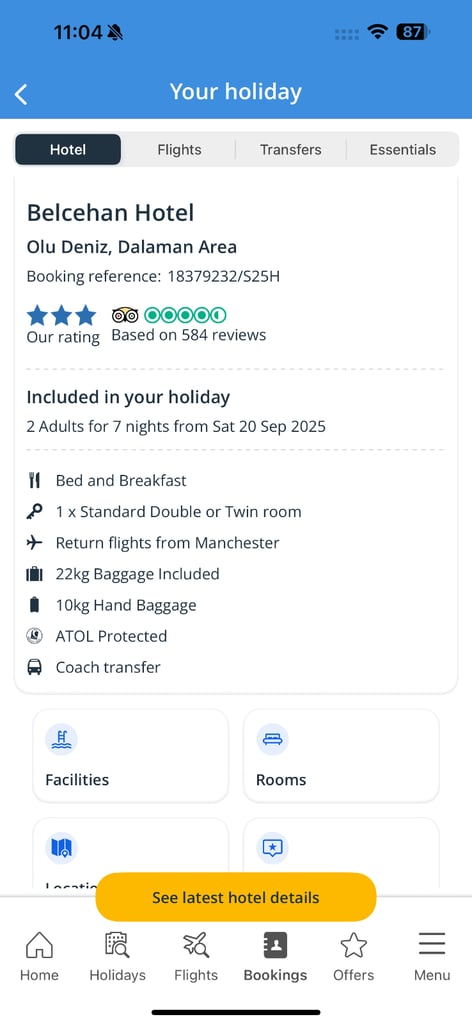The image size is (472, 1024).
Task: Tap the Belcehan Hotel title
Action: point(110,213)
